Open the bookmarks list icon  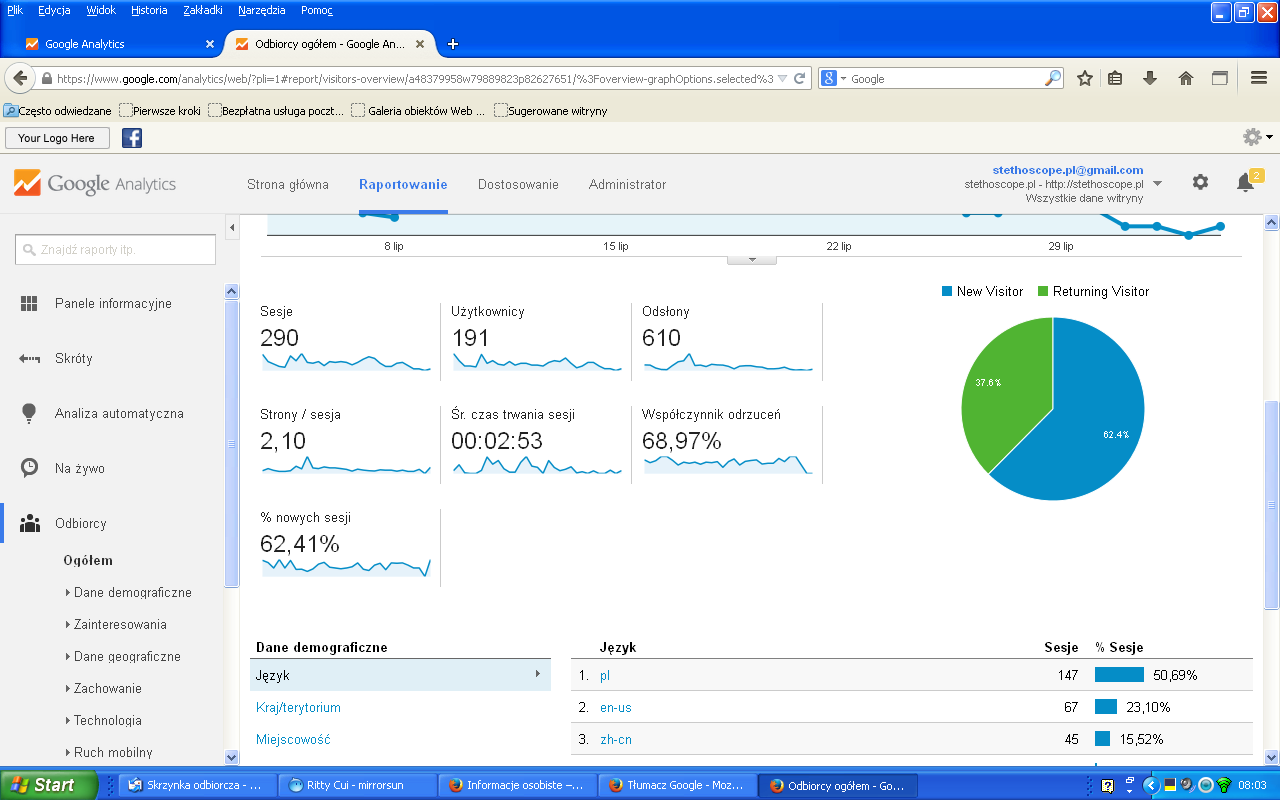click(1115, 78)
